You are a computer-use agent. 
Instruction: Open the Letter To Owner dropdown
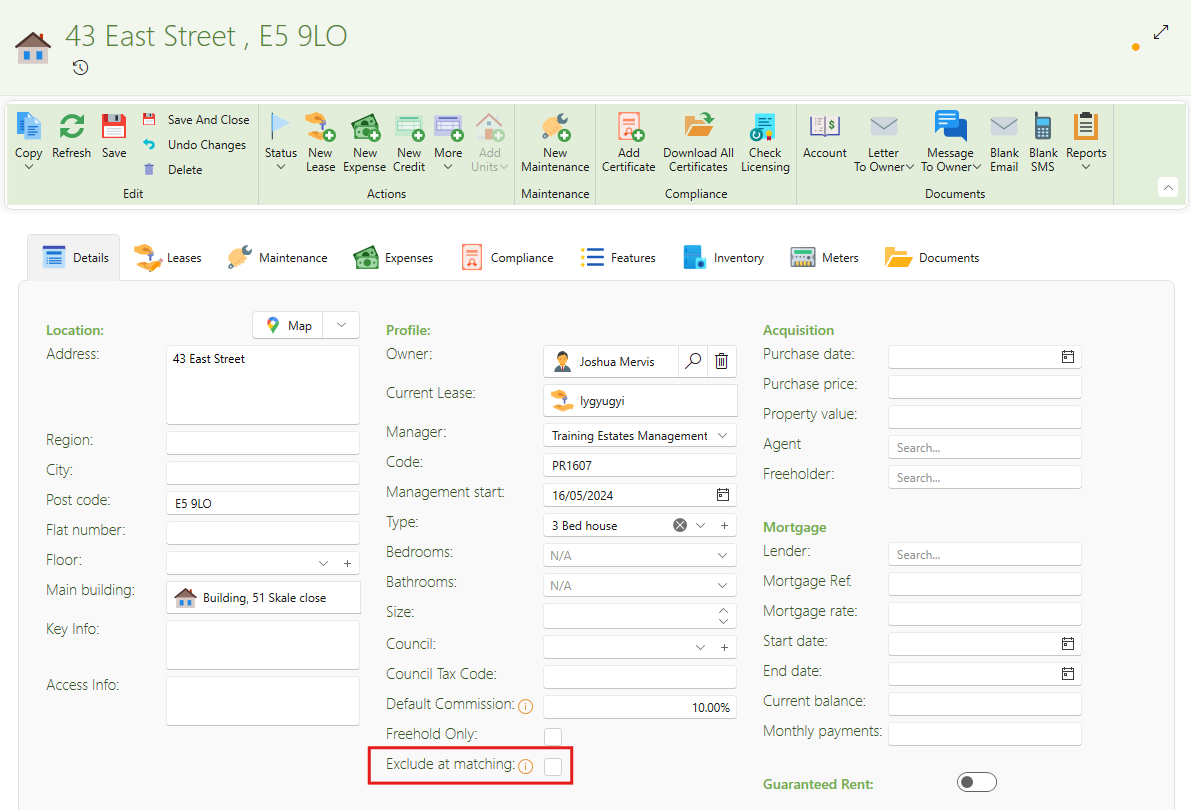tap(909, 167)
